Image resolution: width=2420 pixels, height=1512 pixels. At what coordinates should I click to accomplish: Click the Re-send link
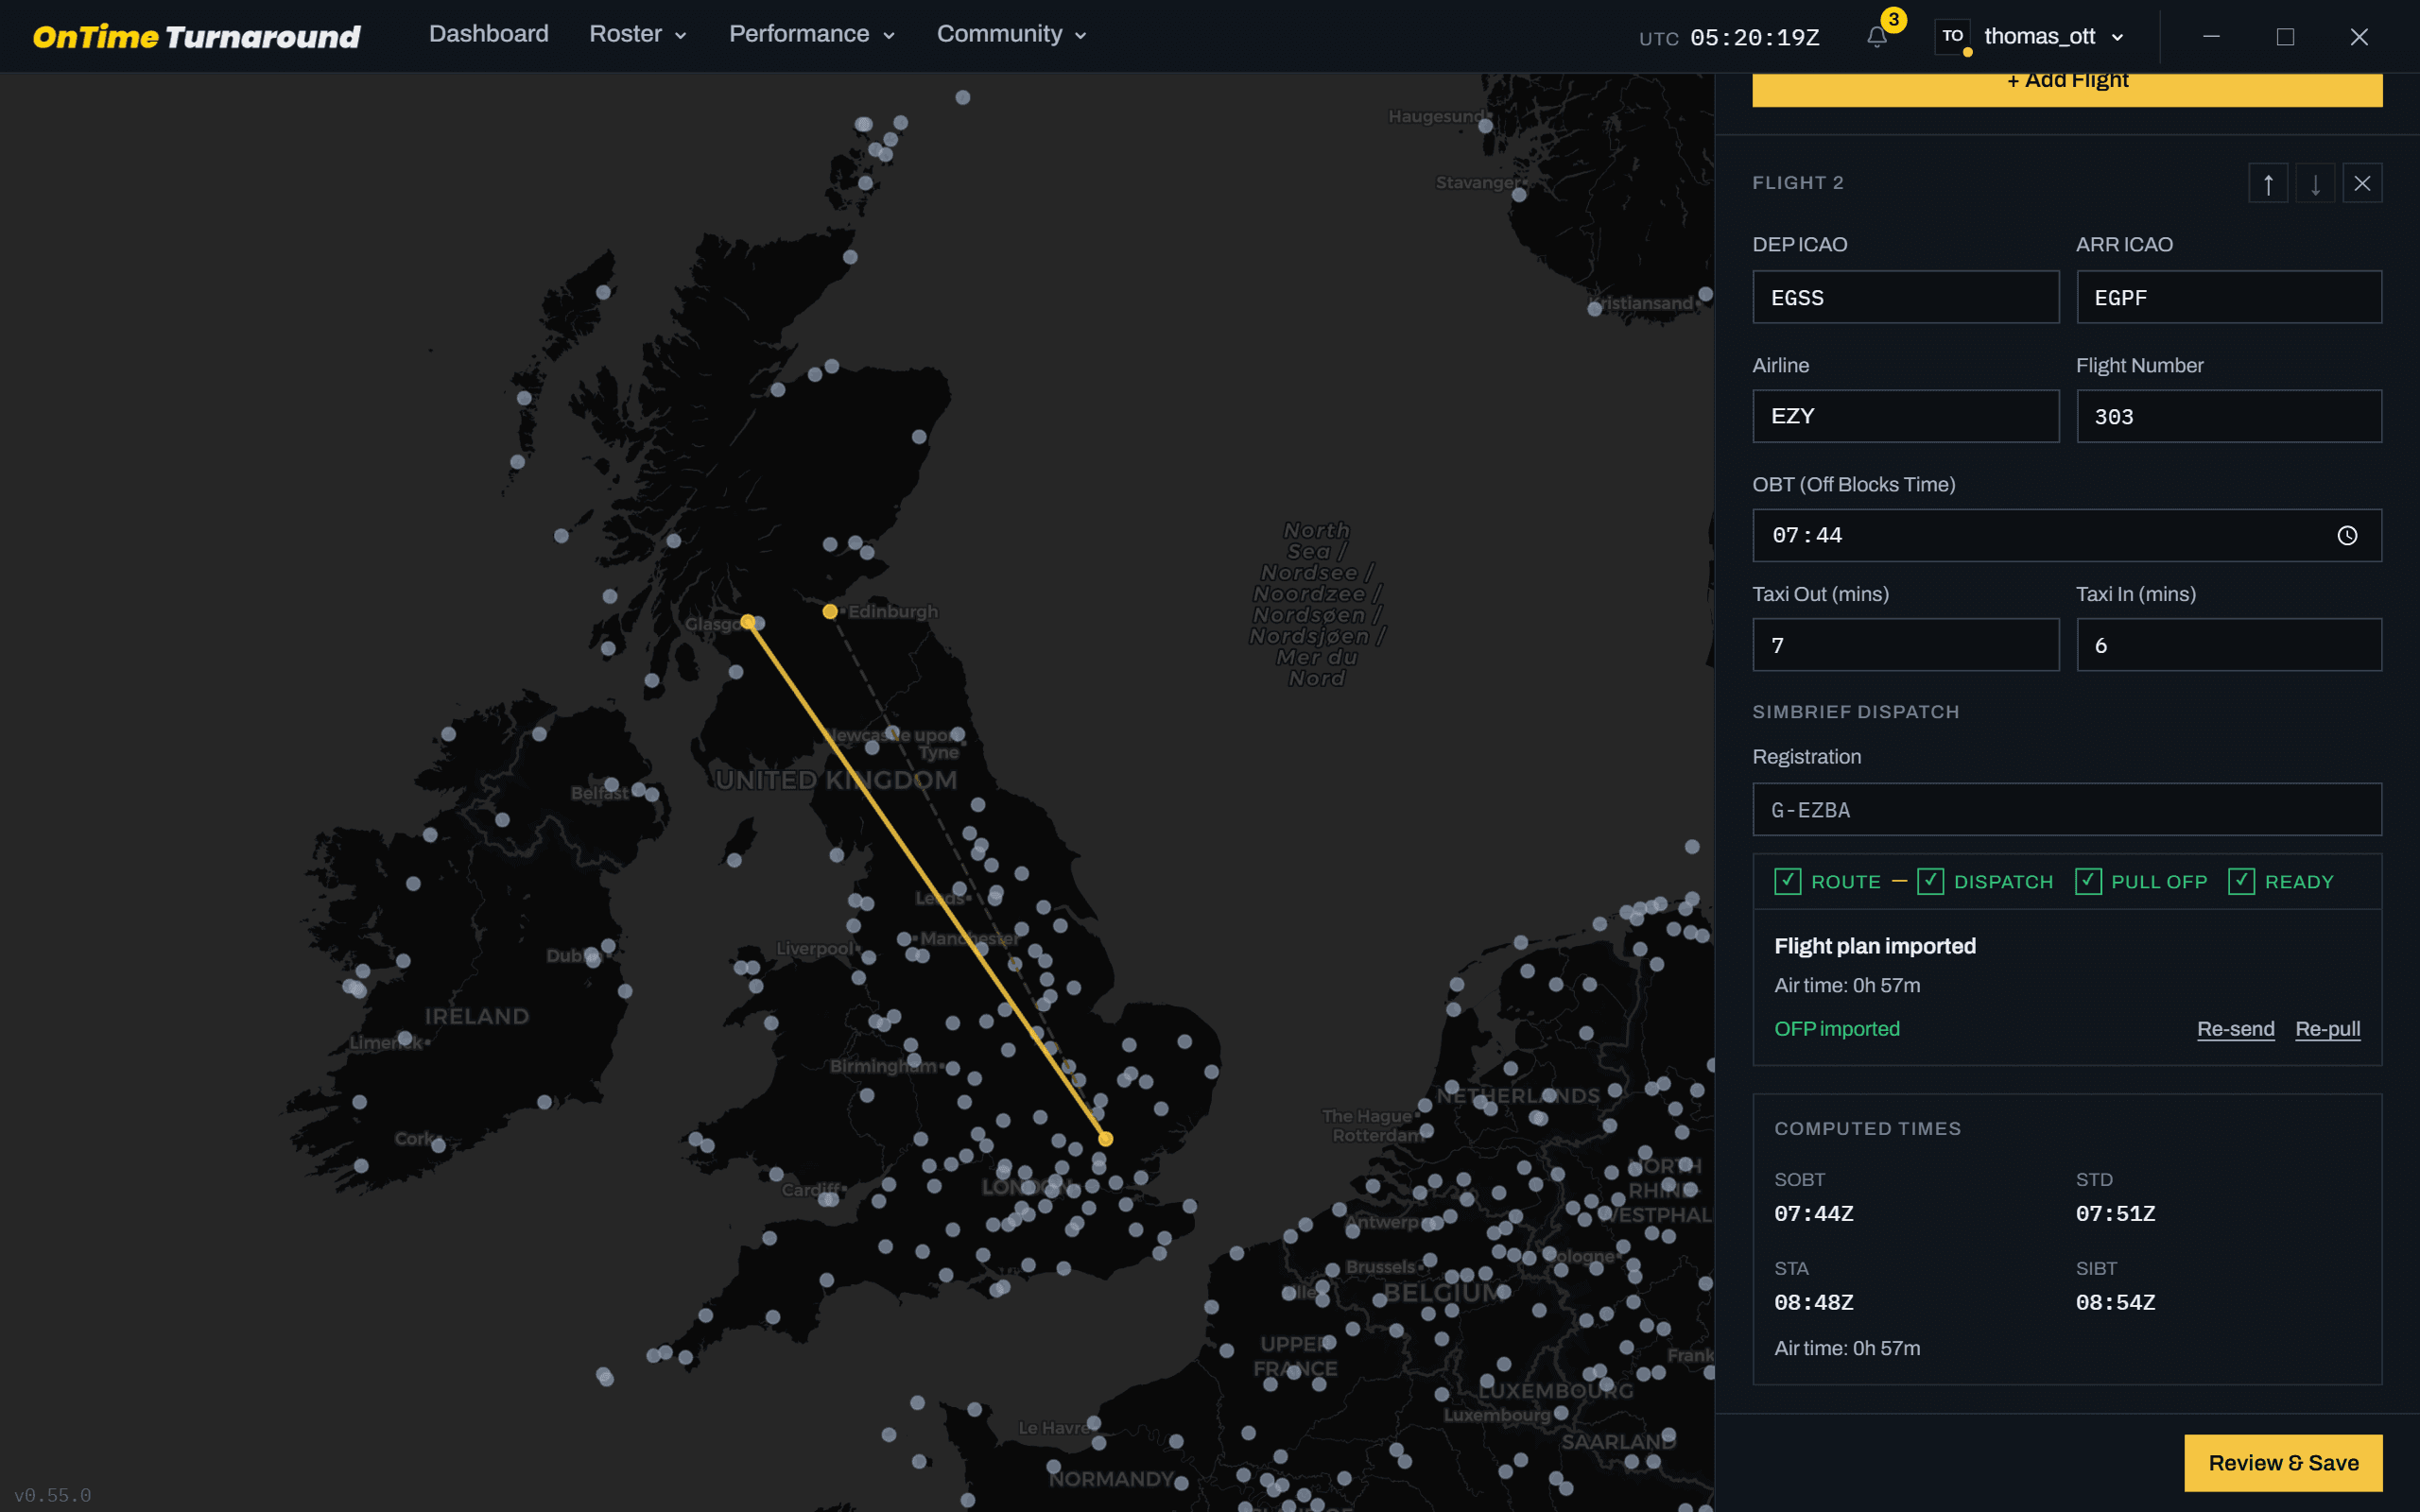(x=2235, y=1029)
